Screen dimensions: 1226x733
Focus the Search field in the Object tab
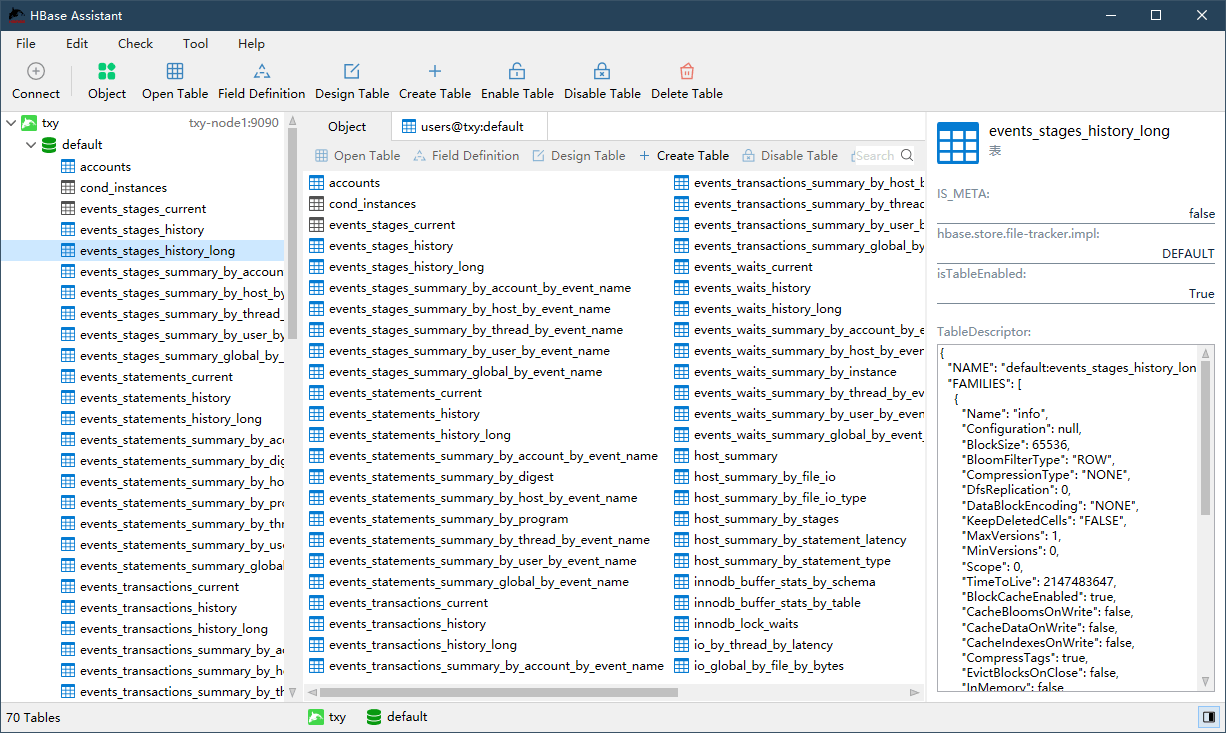coord(876,155)
